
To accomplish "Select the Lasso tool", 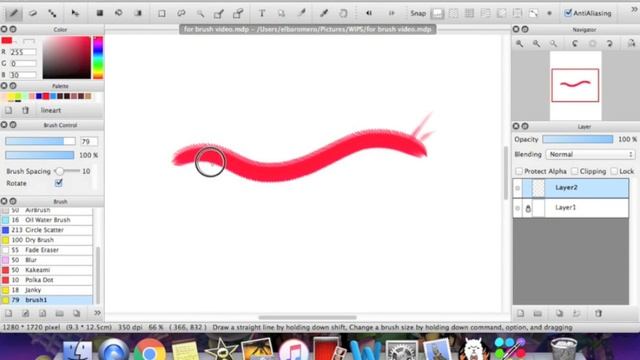I will pos(181,13).
